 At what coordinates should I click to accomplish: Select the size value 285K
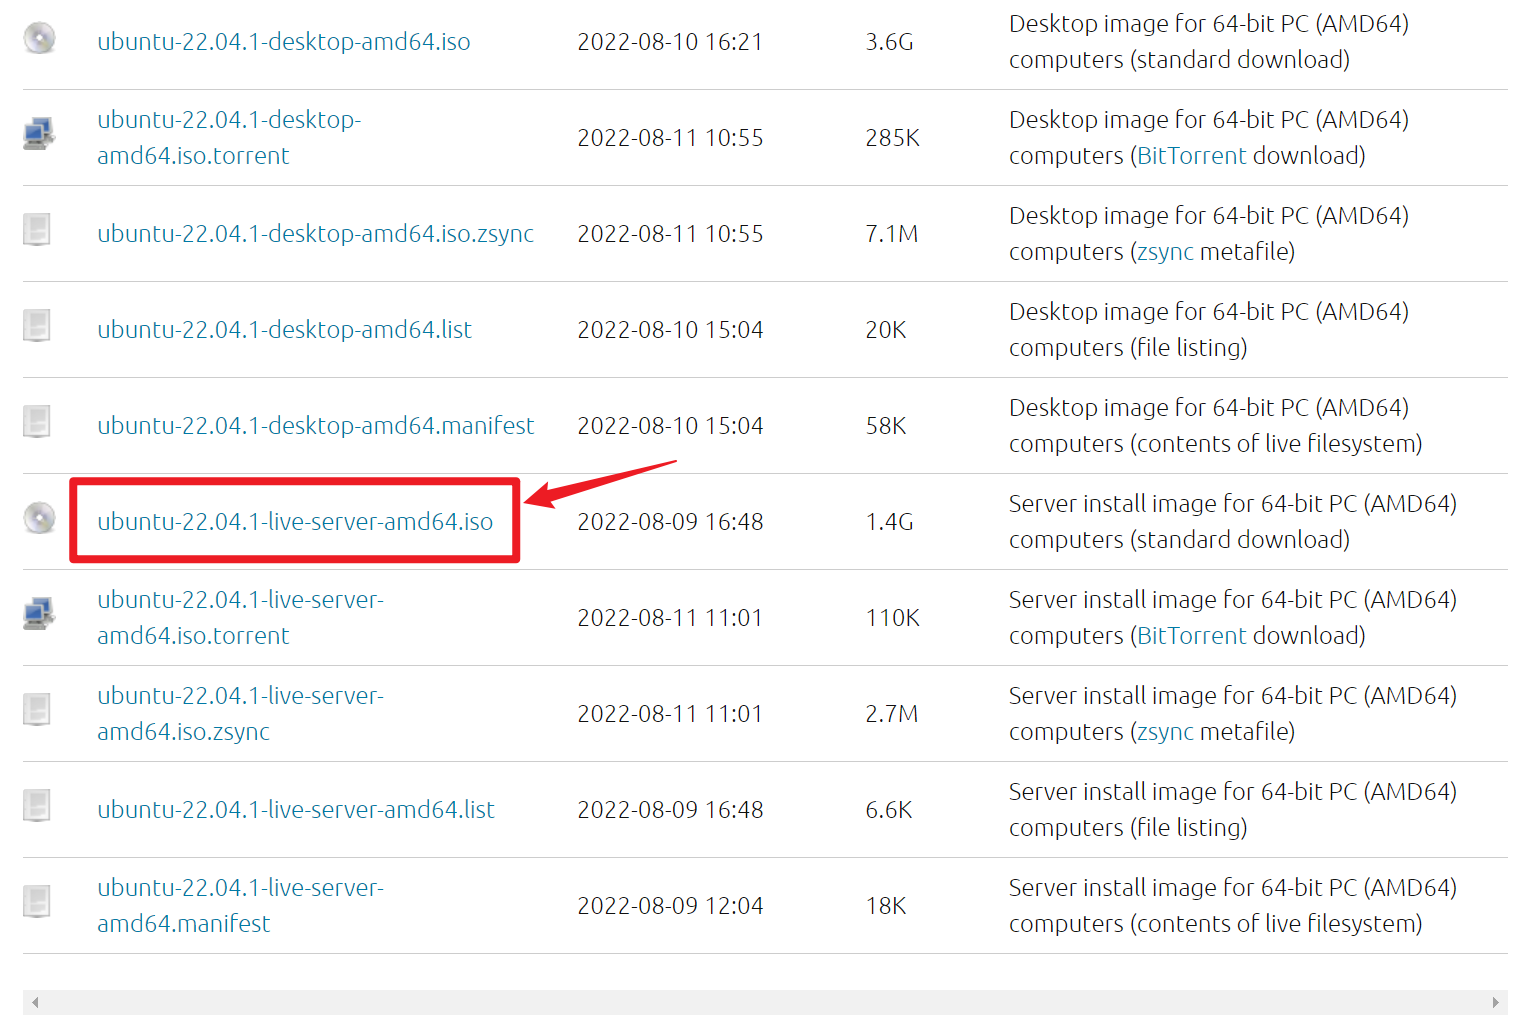[893, 138]
